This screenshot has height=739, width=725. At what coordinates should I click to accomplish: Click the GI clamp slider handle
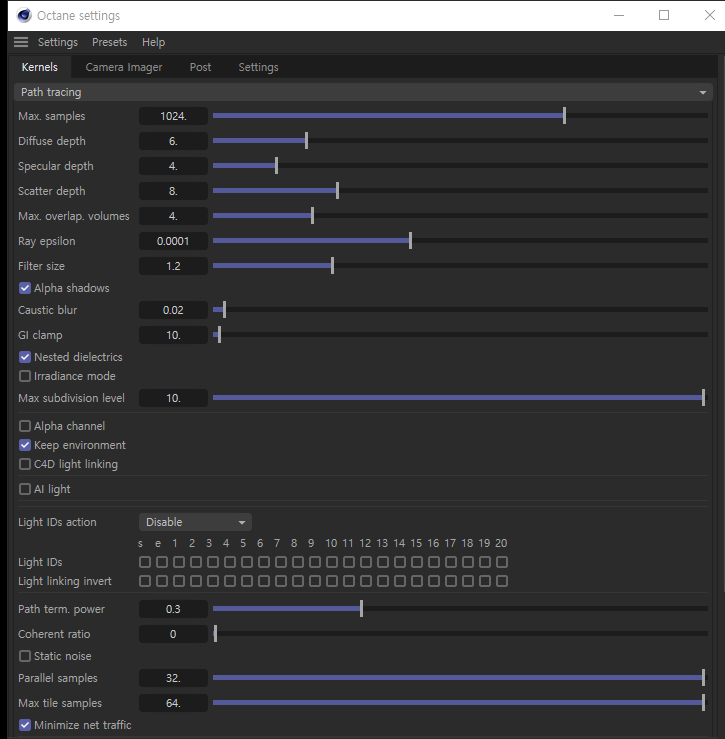coord(219,335)
